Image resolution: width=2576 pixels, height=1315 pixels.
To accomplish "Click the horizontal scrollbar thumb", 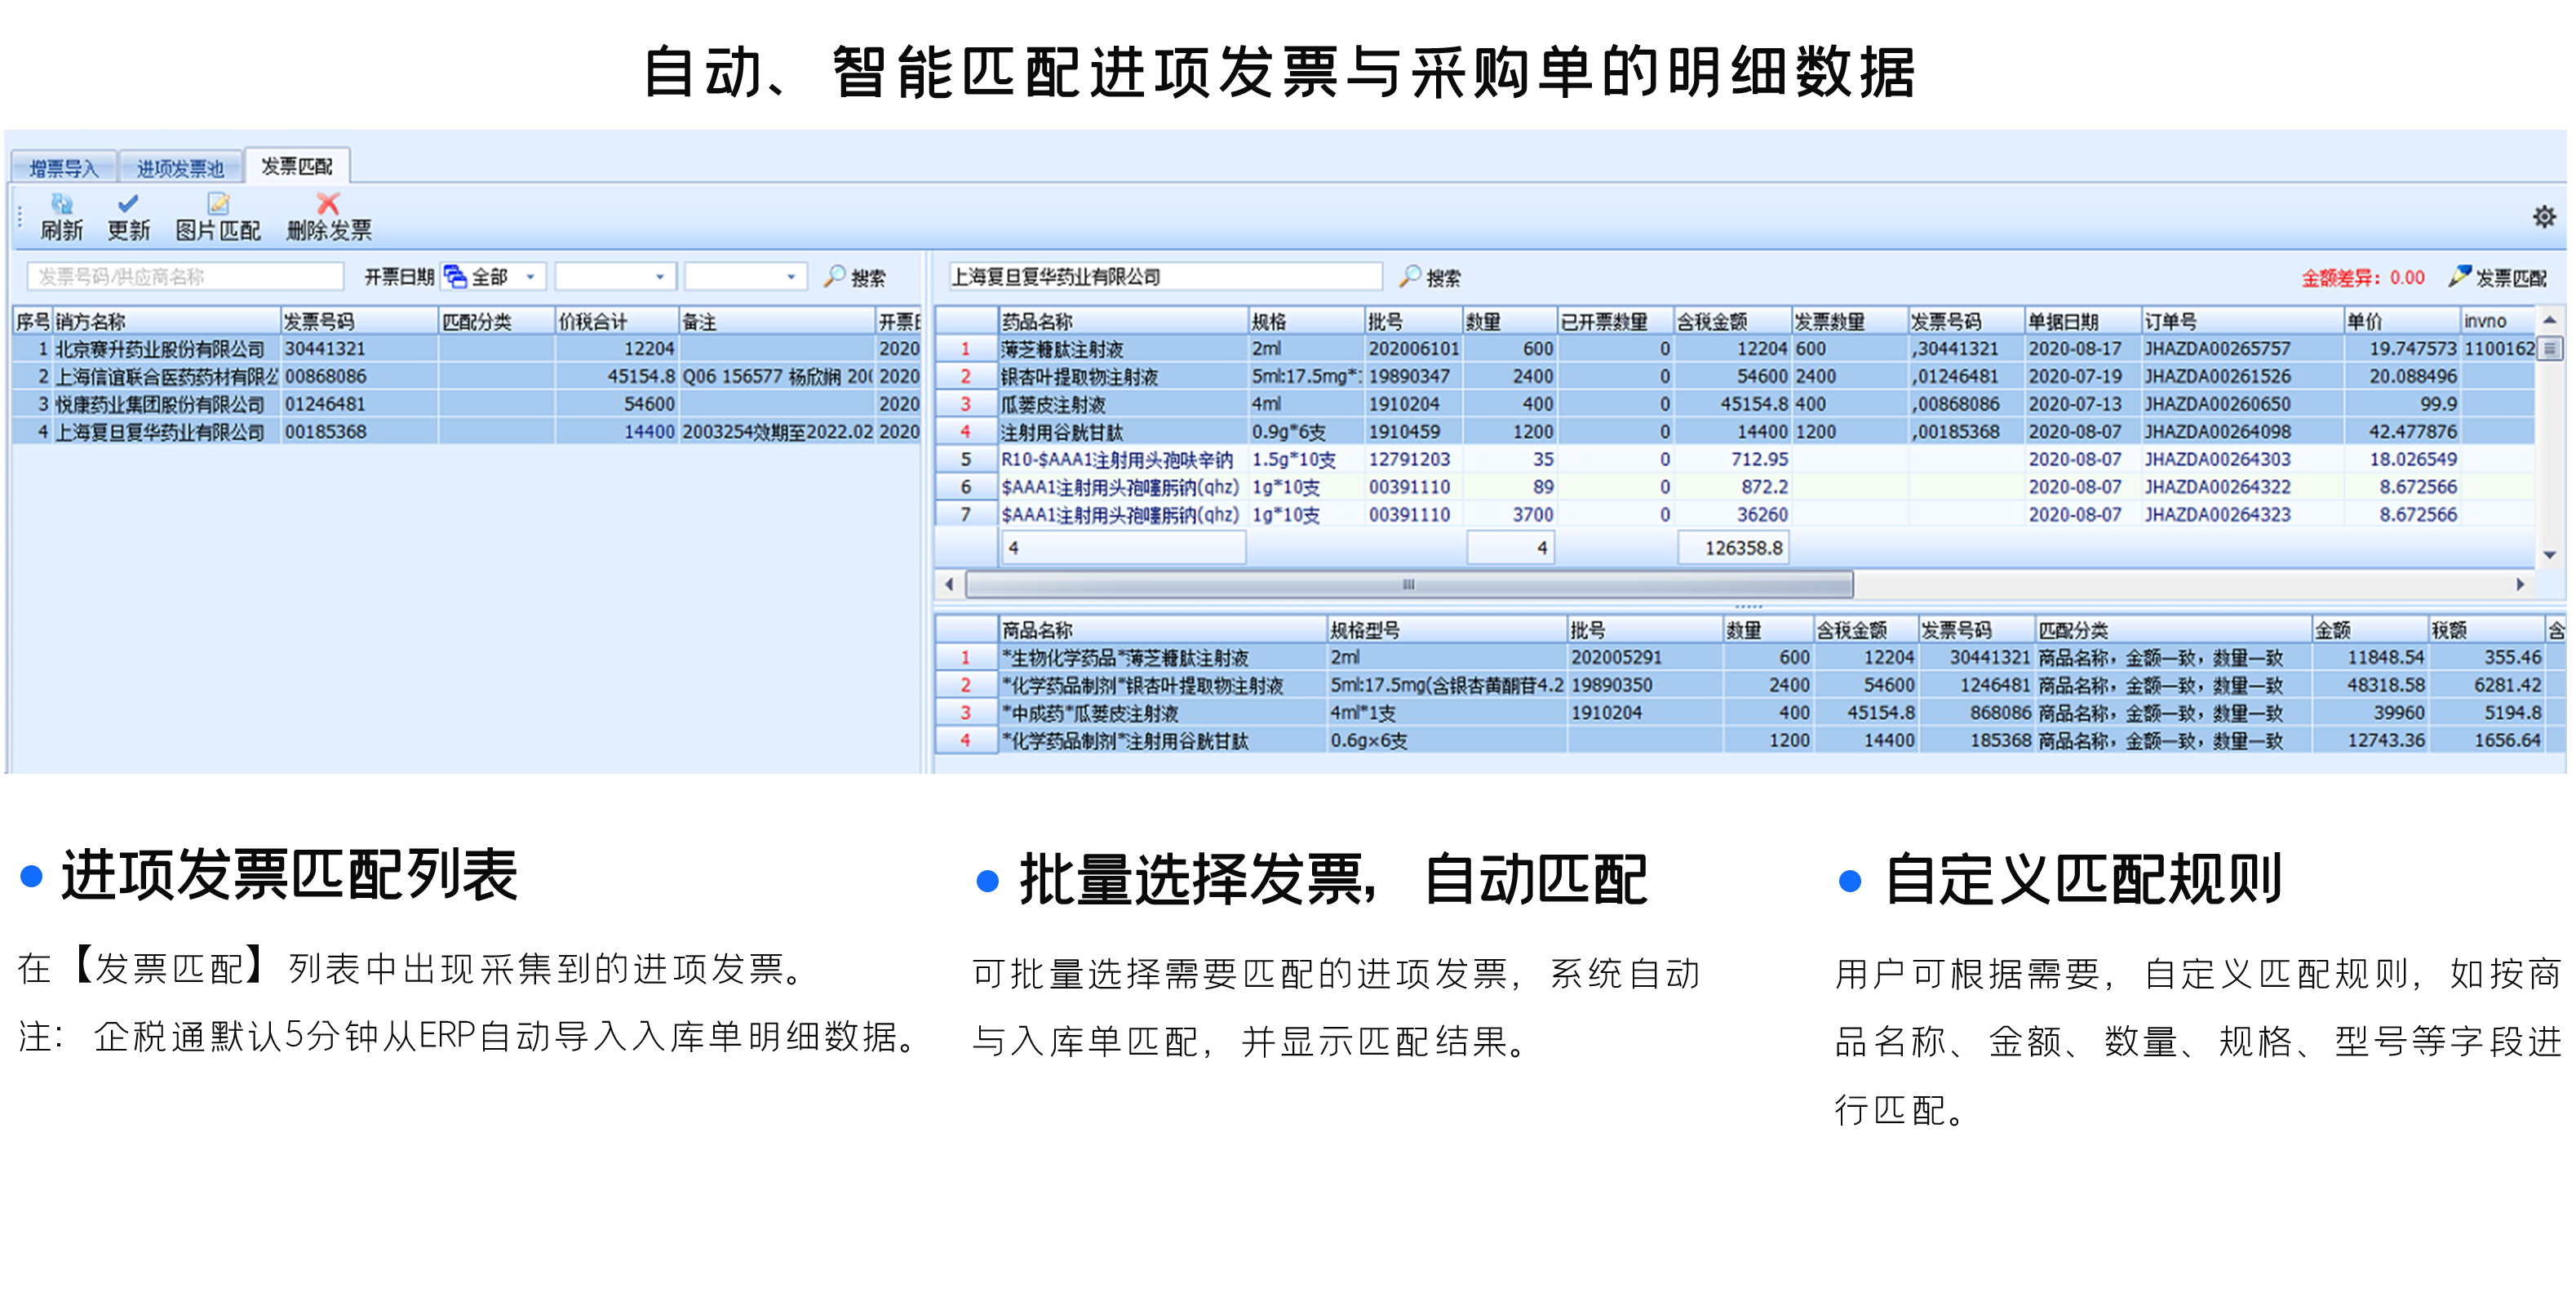I will coord(1408,584).
